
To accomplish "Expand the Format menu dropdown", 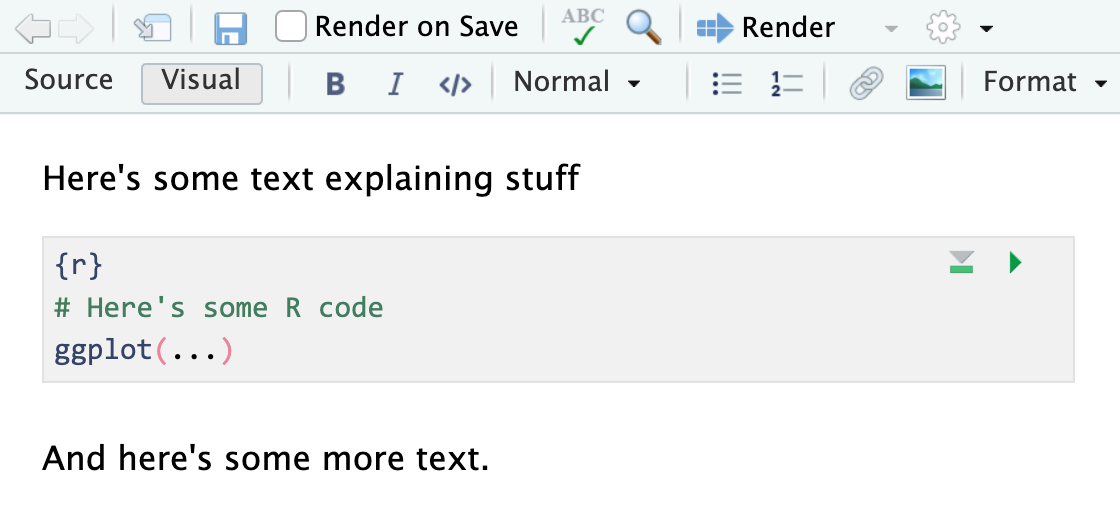I will pos(1044,83).
